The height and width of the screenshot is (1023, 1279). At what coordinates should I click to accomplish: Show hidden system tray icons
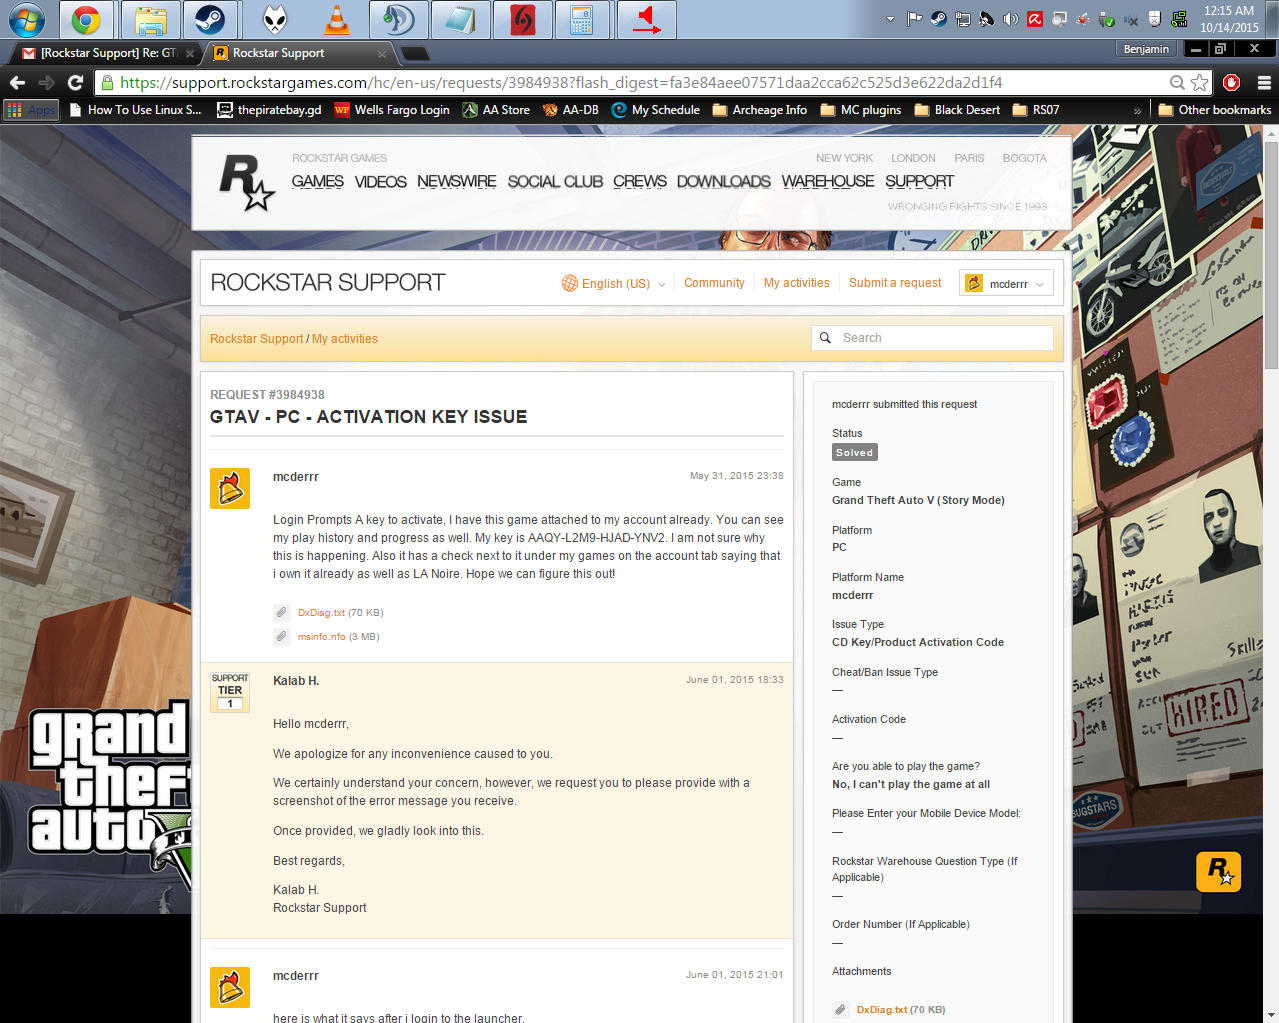click(x=890, y=19)
